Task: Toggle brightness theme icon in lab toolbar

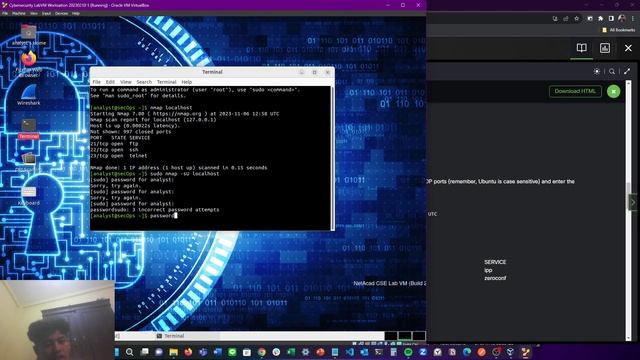Action: (x=597, y=71)
